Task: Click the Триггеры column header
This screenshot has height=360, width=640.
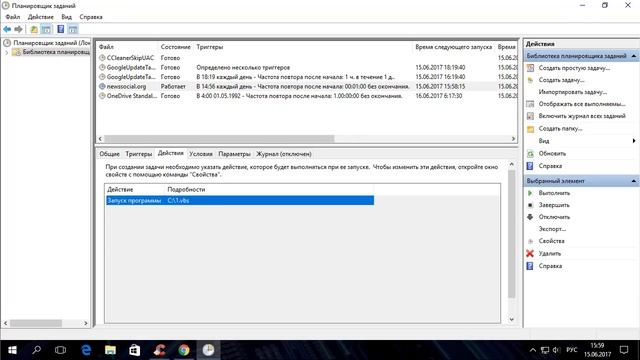Action: point(210,47)
